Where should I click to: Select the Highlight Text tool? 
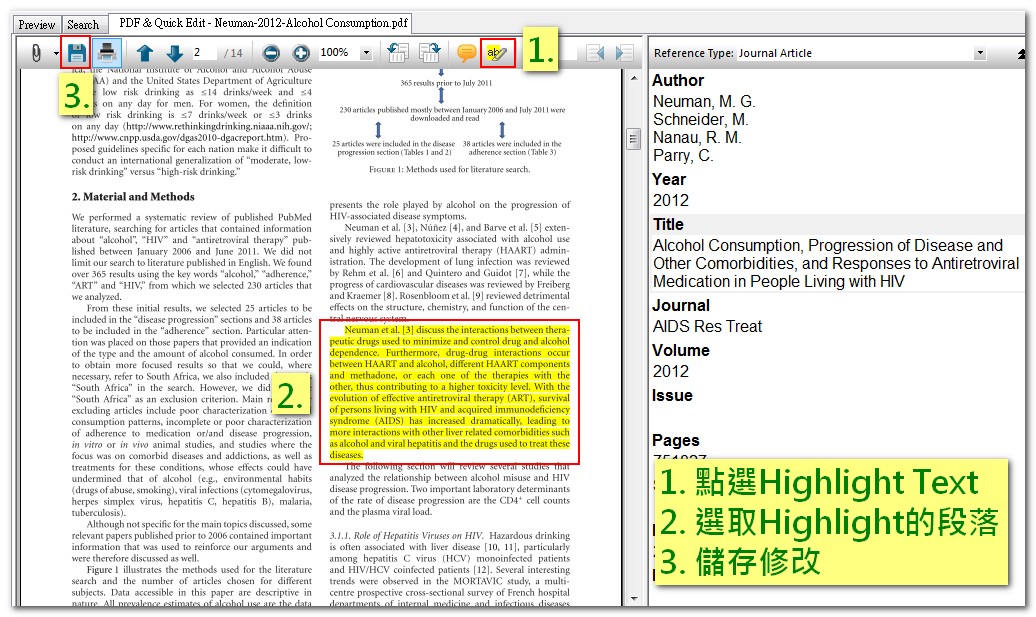497,53
